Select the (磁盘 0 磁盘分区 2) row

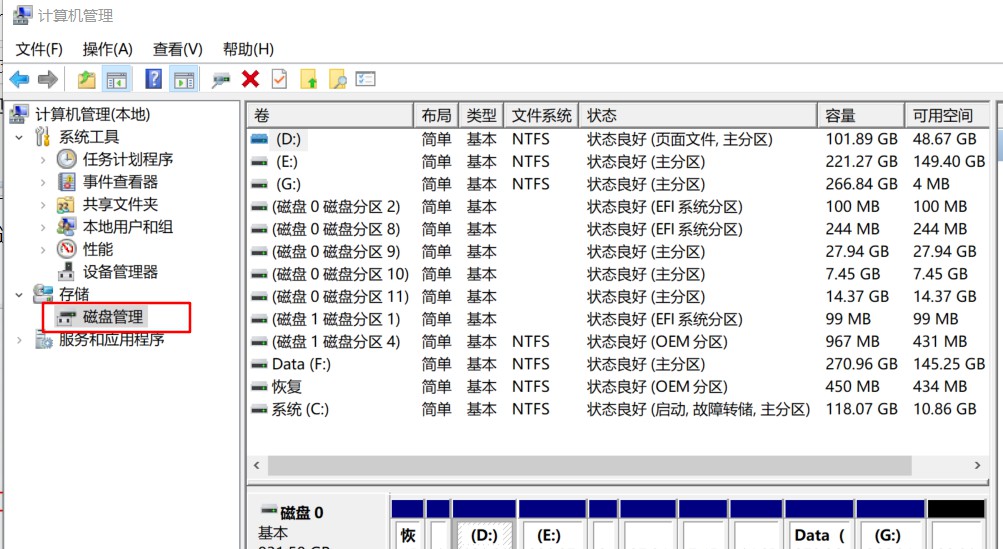[618, 207]
